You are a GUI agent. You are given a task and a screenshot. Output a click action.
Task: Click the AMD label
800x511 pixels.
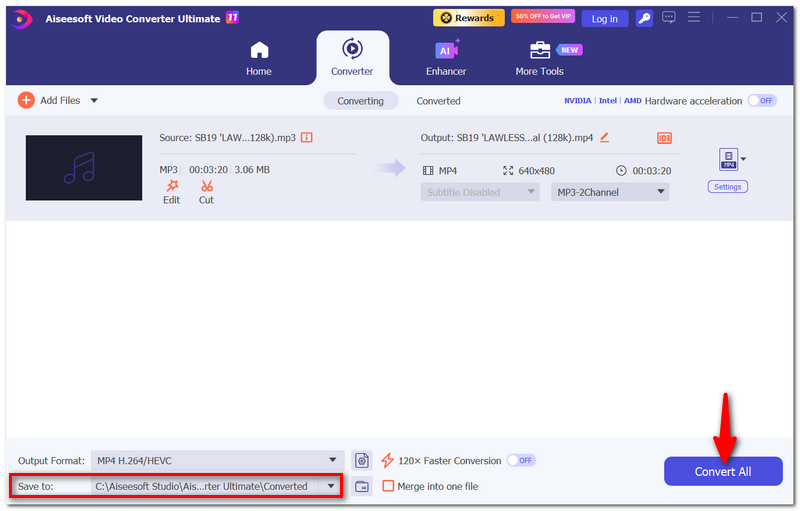point(633,100)
